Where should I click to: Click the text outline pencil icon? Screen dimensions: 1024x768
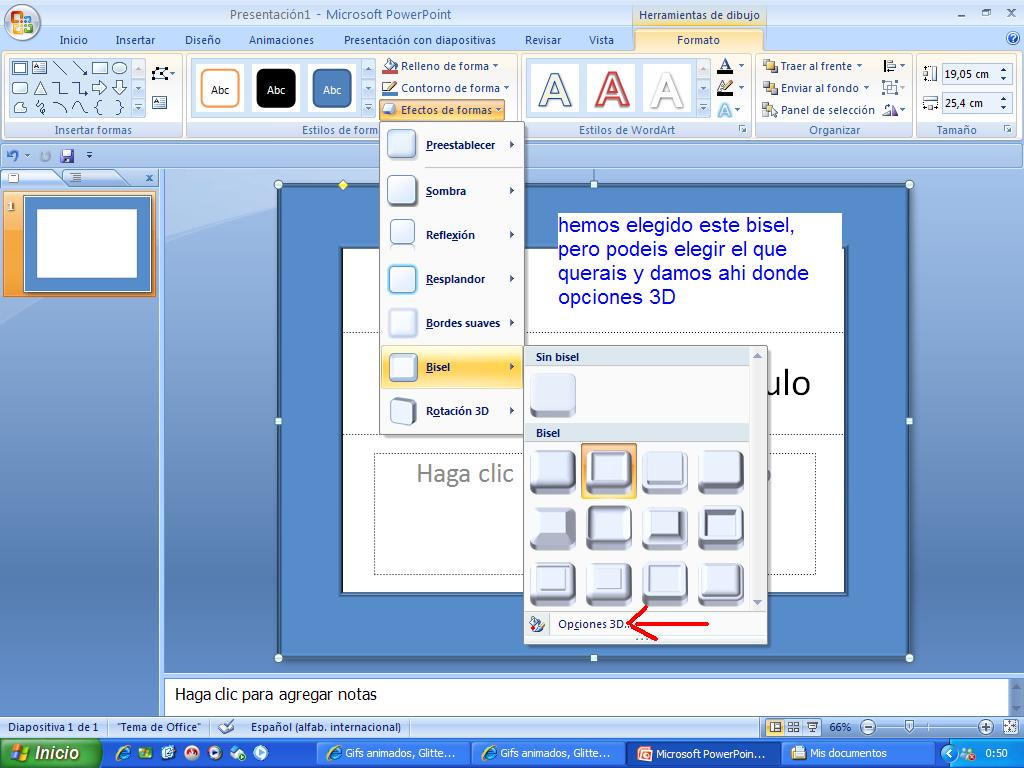pyautogui.click(x=725, y=88)
